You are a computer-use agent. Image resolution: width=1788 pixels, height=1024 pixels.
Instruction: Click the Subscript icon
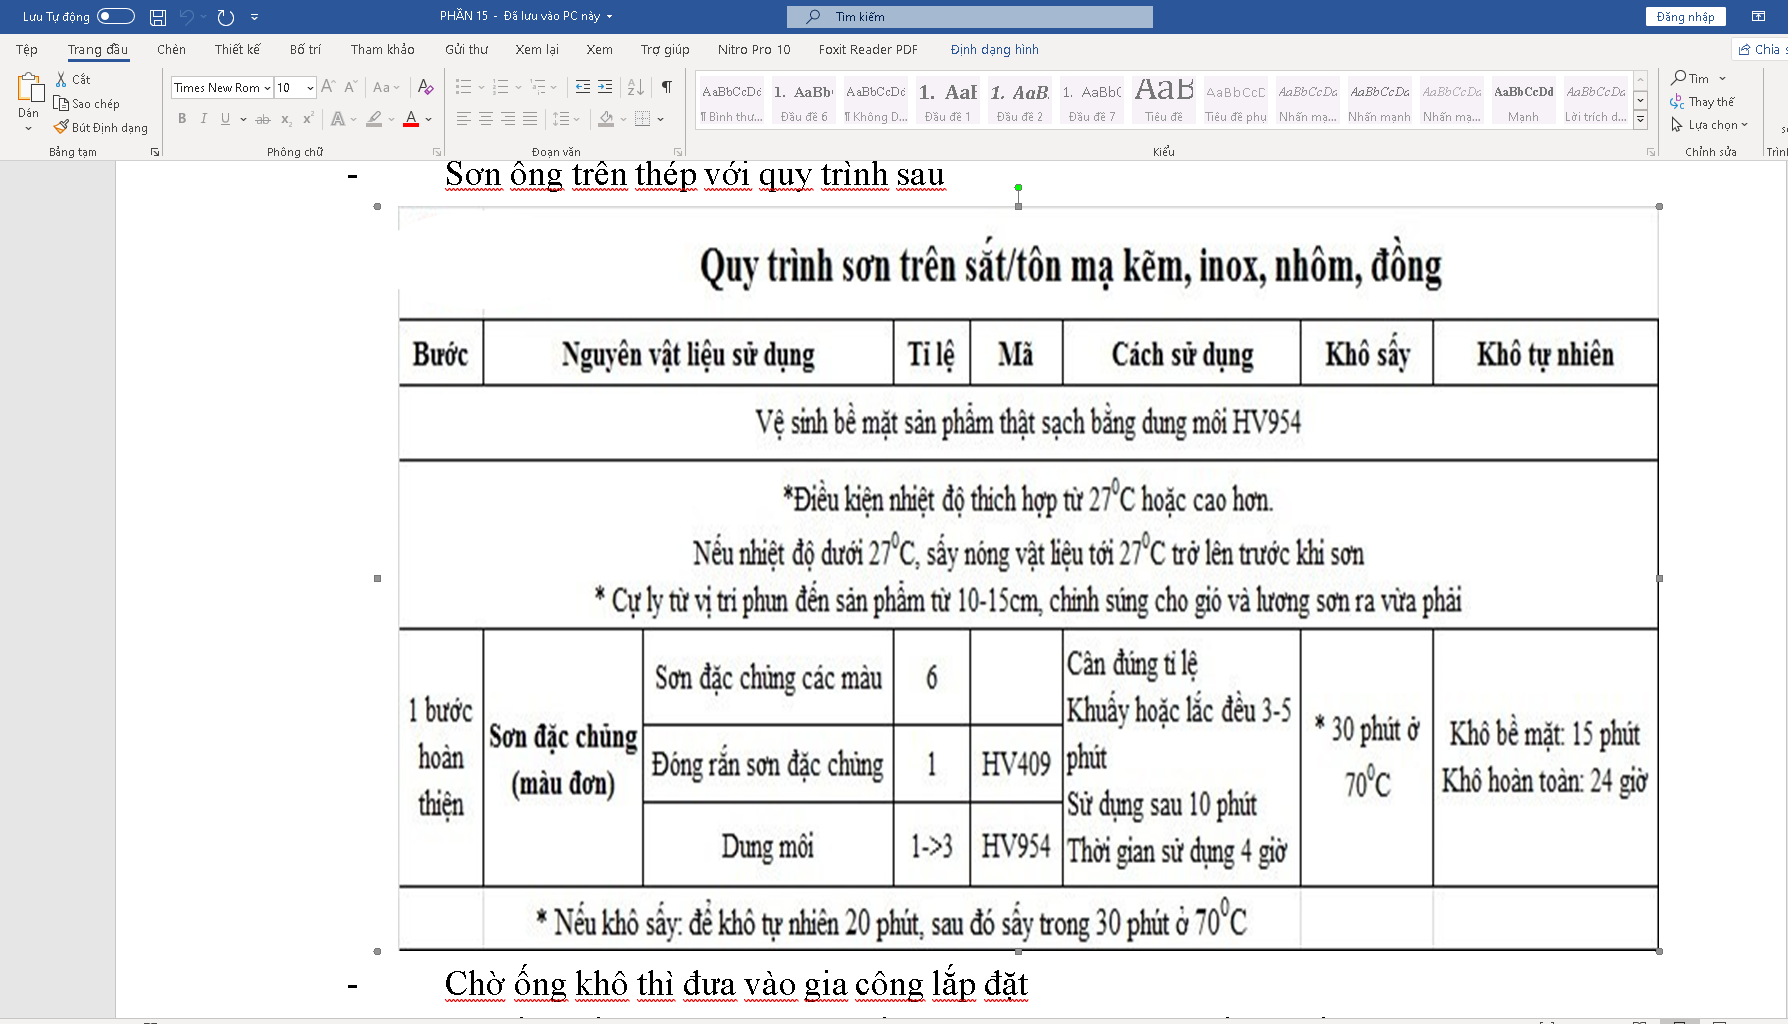(x=286, y=119)
